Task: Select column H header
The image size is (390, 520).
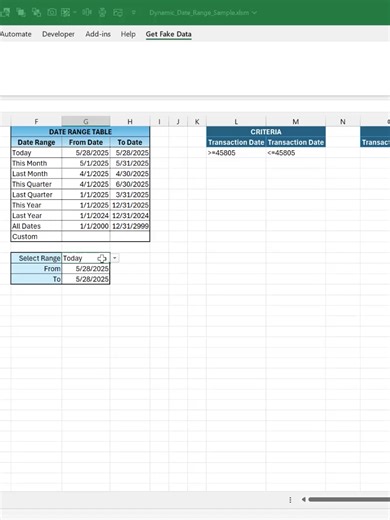Action: click(x=130, y=121)
